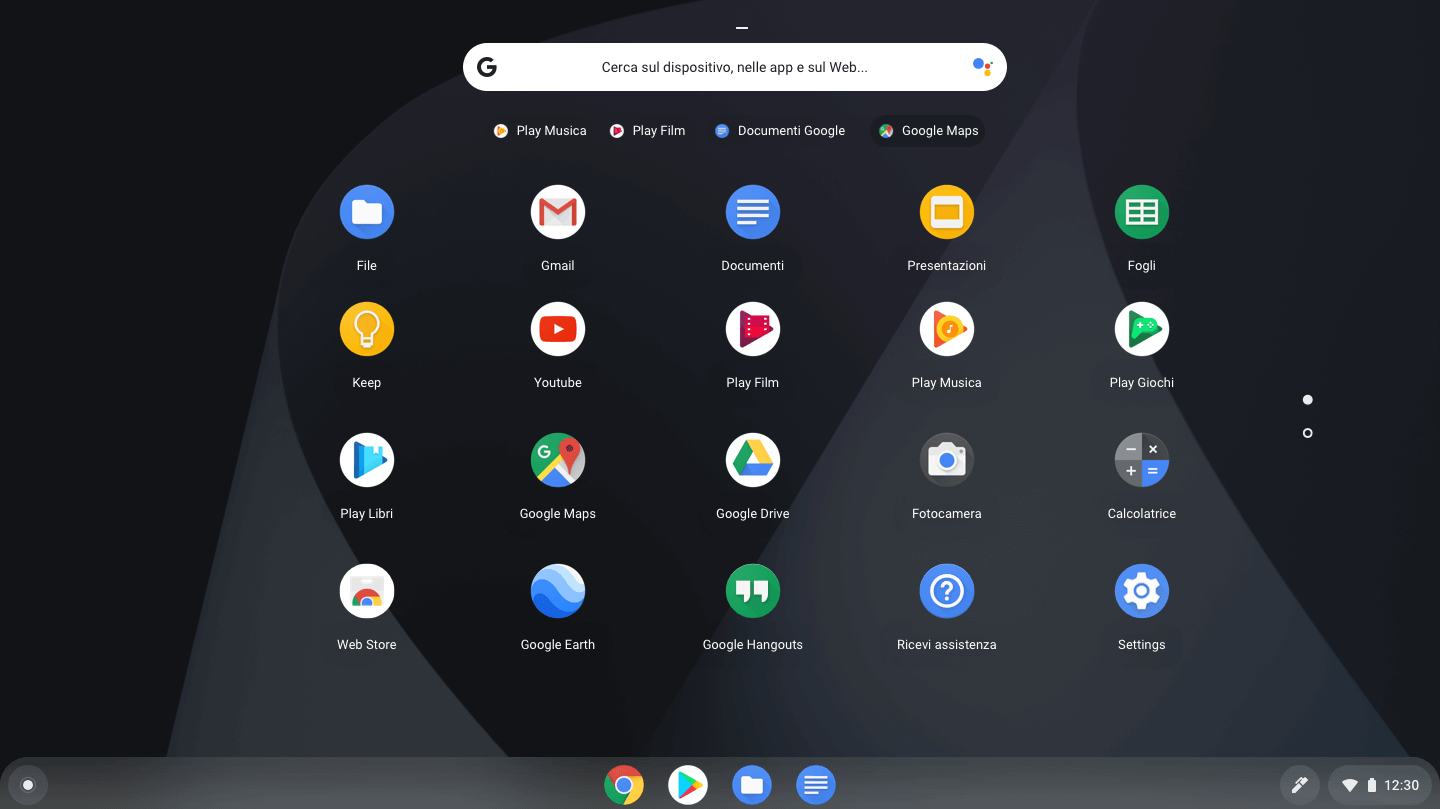Select the Play Film suggestion chip
The width and height of the screenshot is (1440, 809).
pos(648,131)
